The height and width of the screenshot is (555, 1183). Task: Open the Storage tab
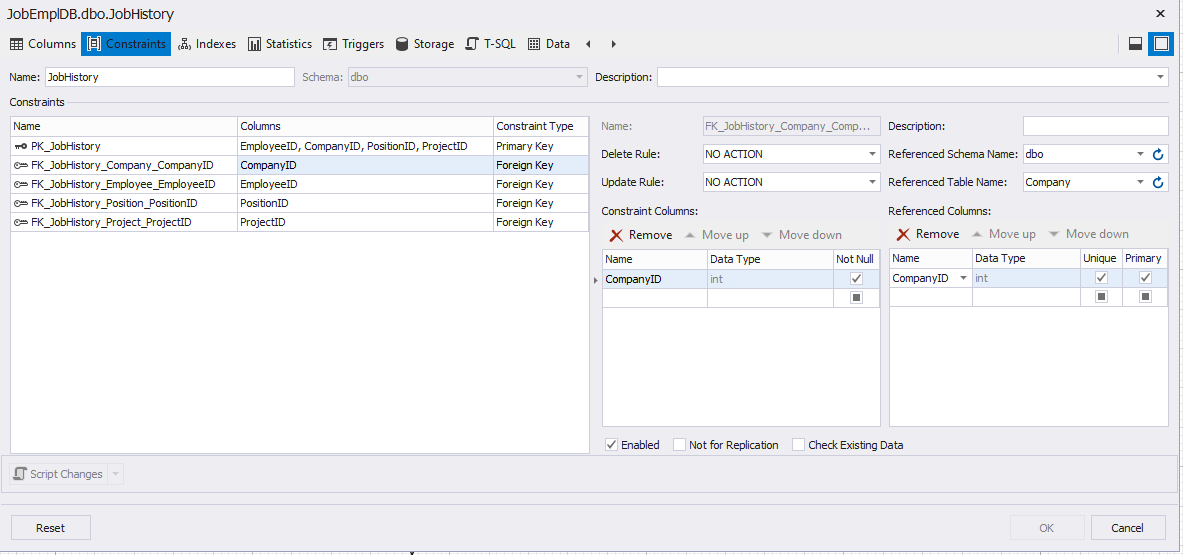tap(425, 44)
